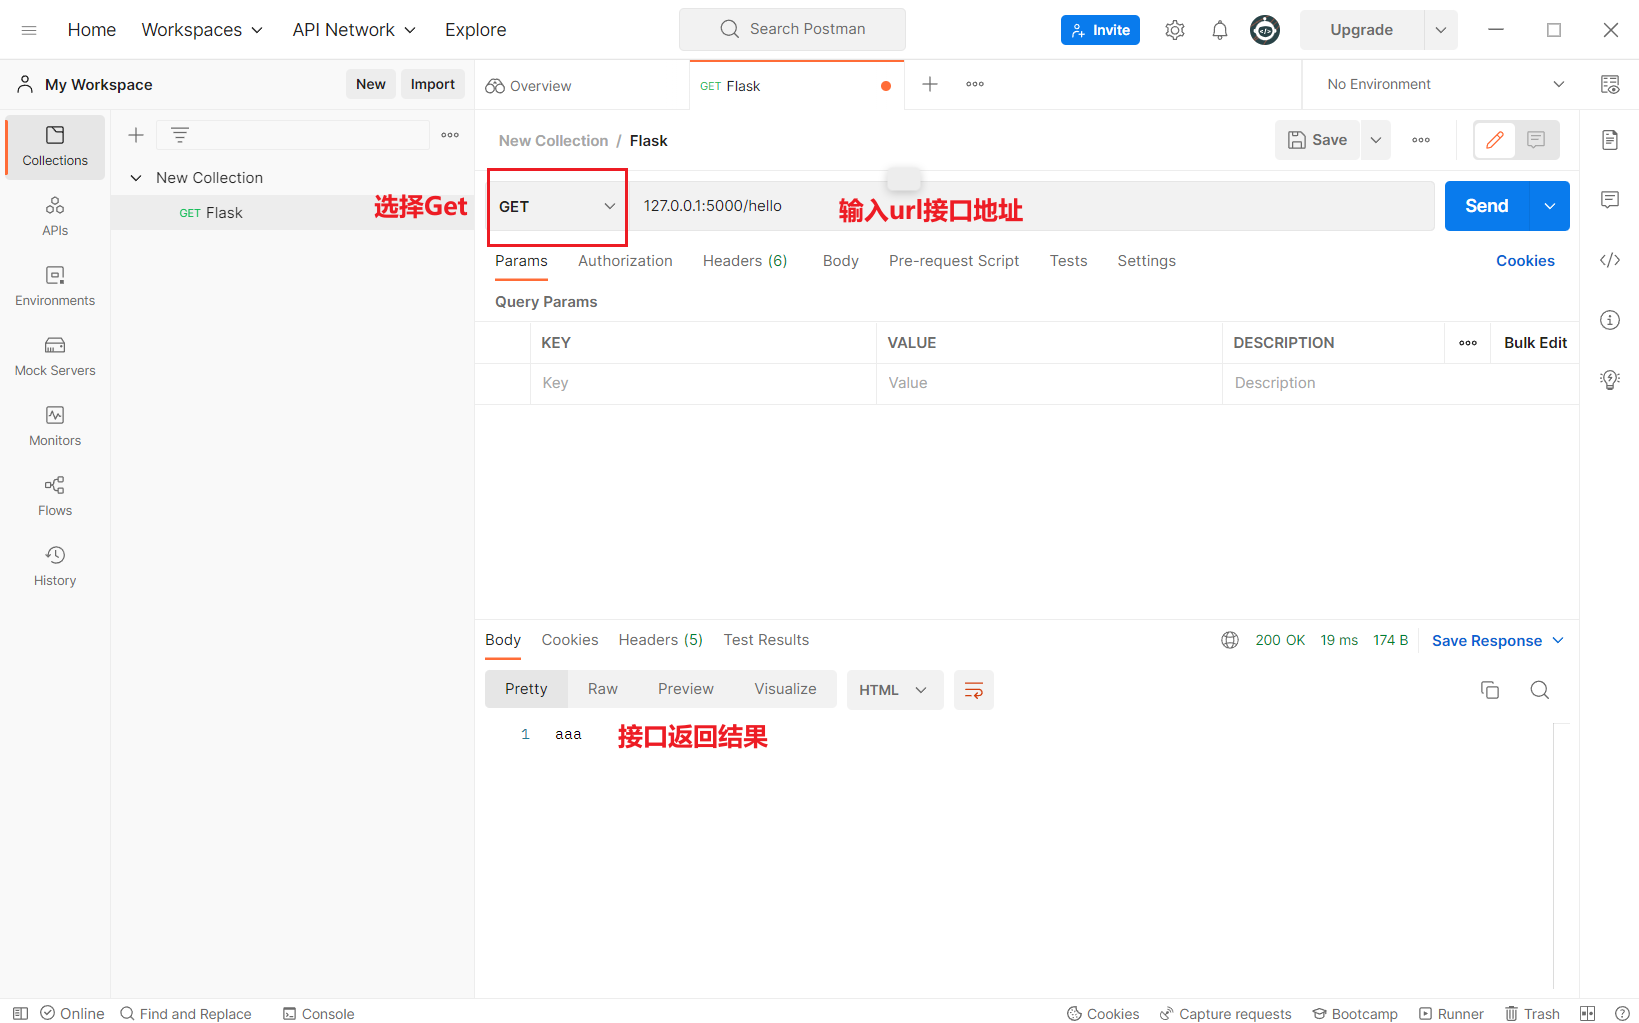This screenshot has height=1023, width=1639.
Task: Switch to the Visualize response view
Action: 785,689
